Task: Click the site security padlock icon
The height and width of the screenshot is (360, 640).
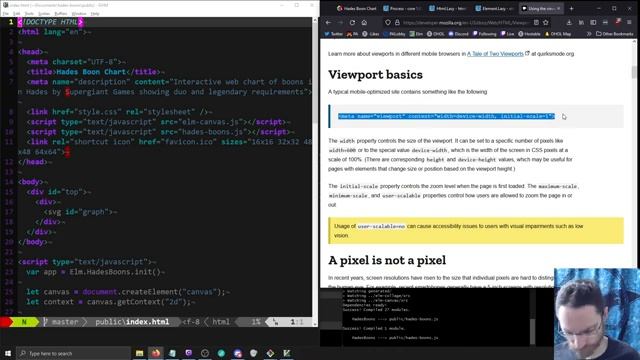Action: 397,22
